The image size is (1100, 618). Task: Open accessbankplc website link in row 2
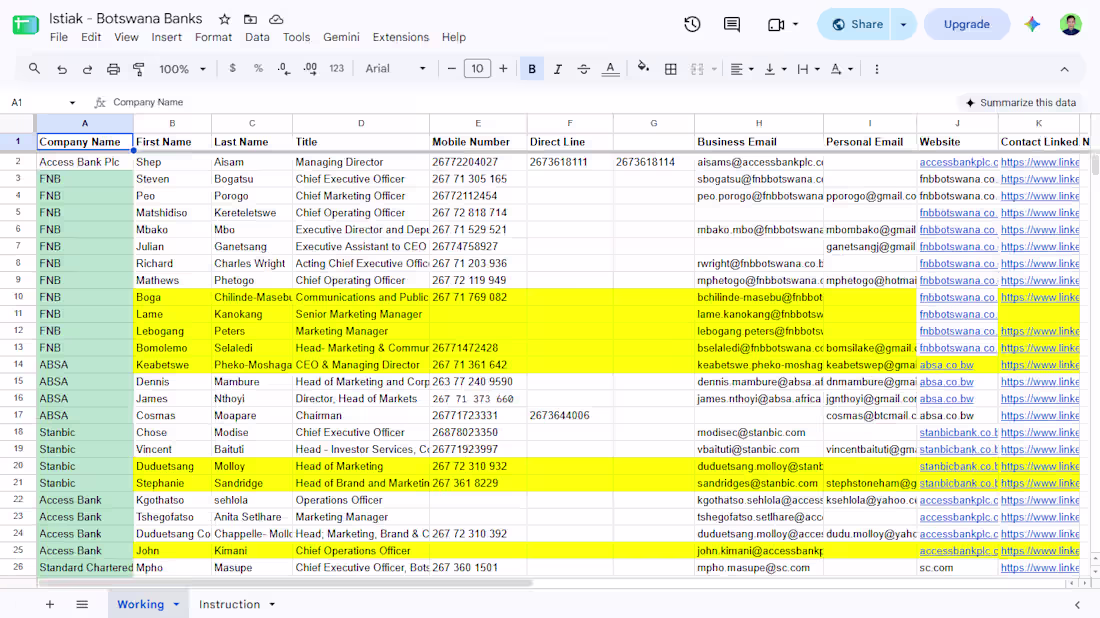pyautogui.click(x=958, y=162)
